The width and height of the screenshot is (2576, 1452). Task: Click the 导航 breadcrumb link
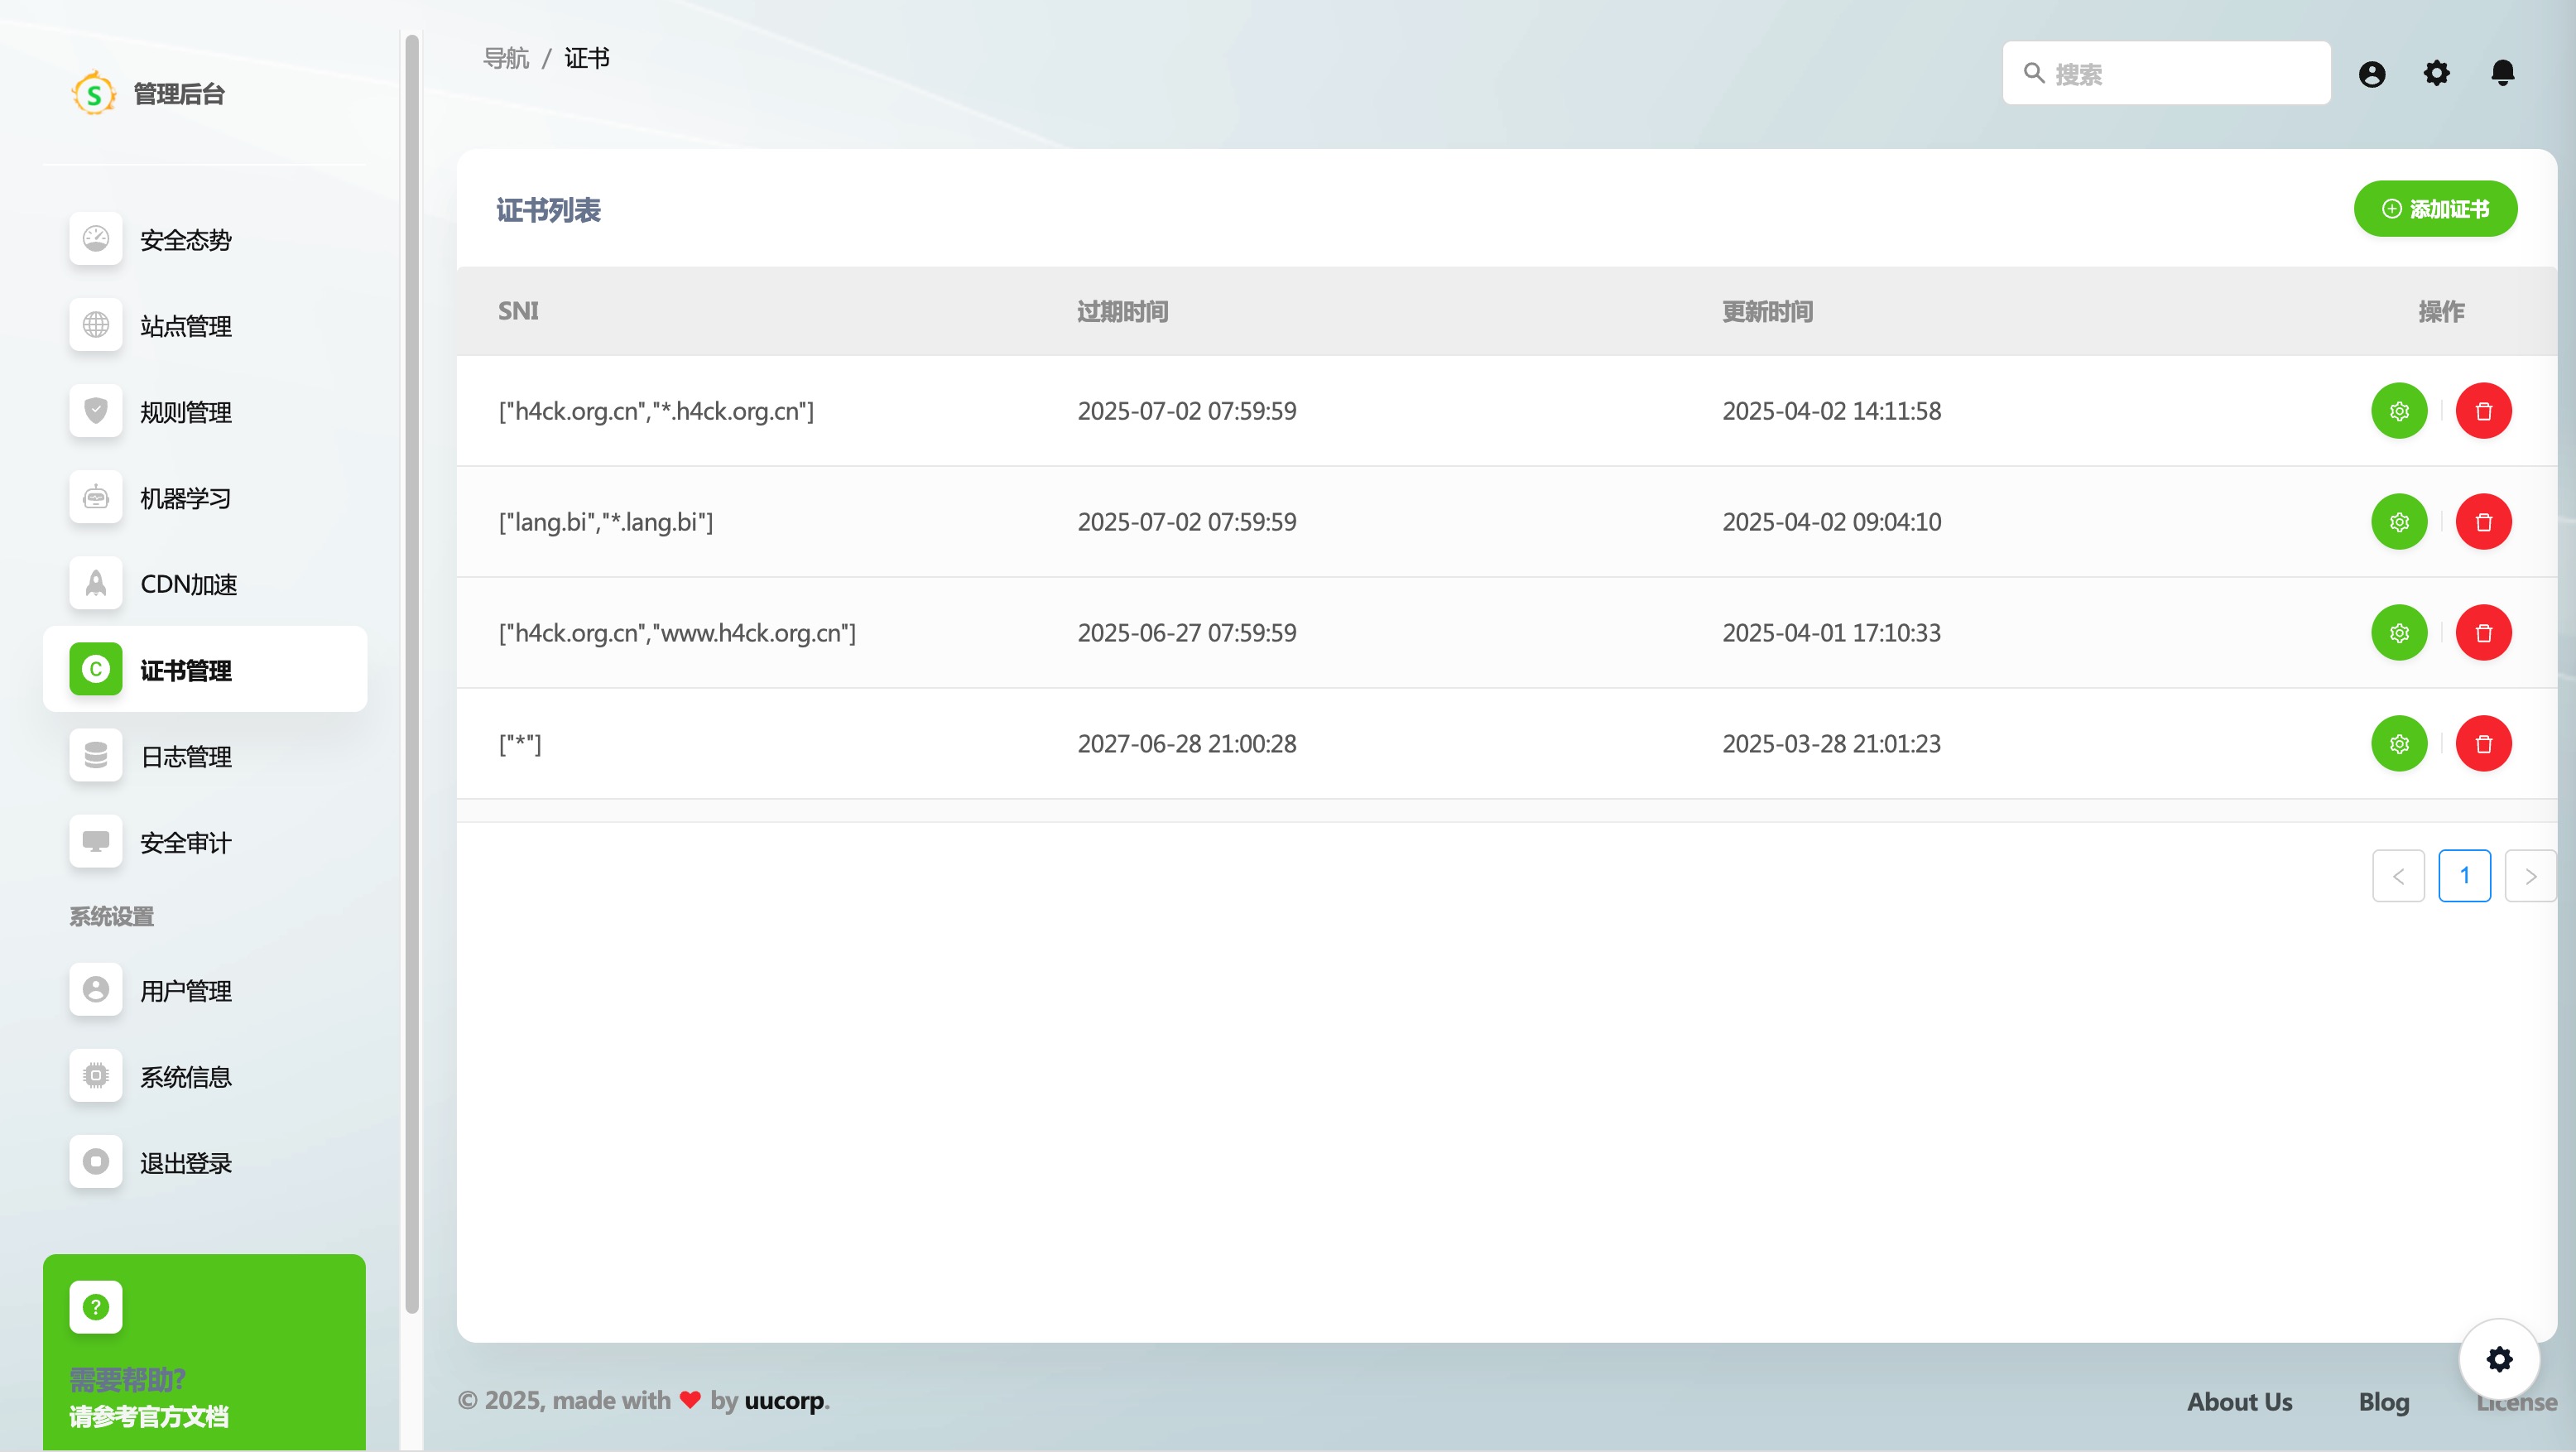click(x=506, y=58)
